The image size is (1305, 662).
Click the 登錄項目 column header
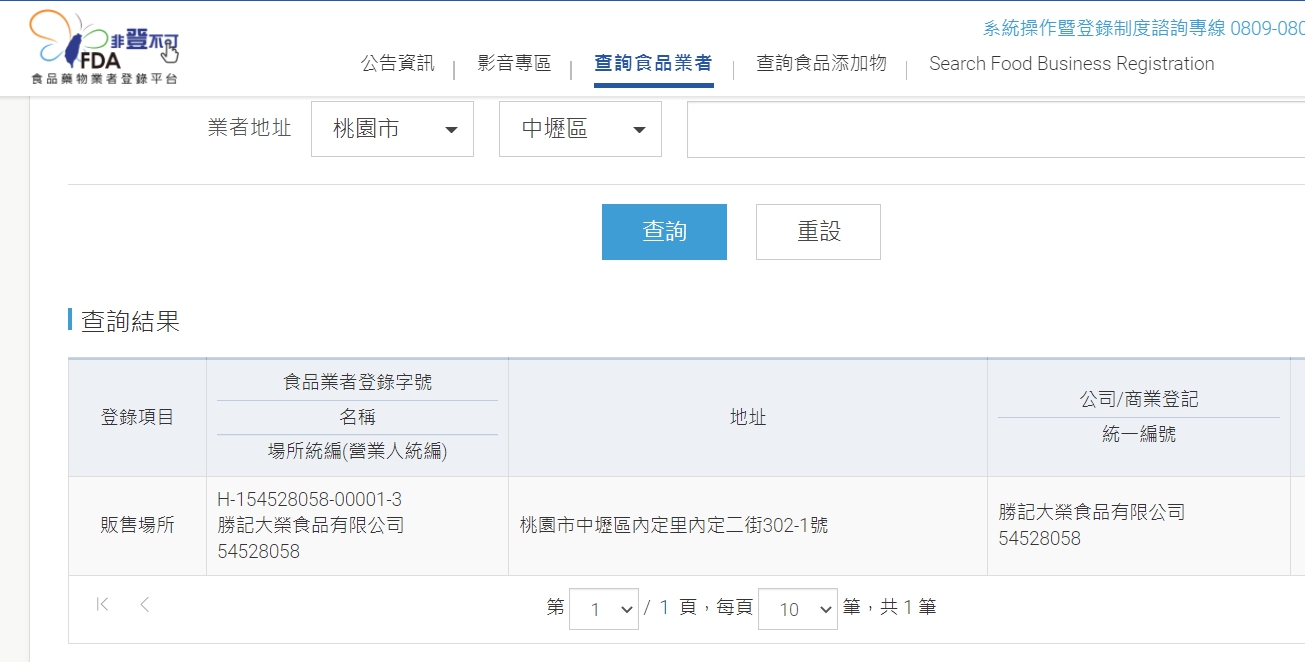[x=137, y=417]
